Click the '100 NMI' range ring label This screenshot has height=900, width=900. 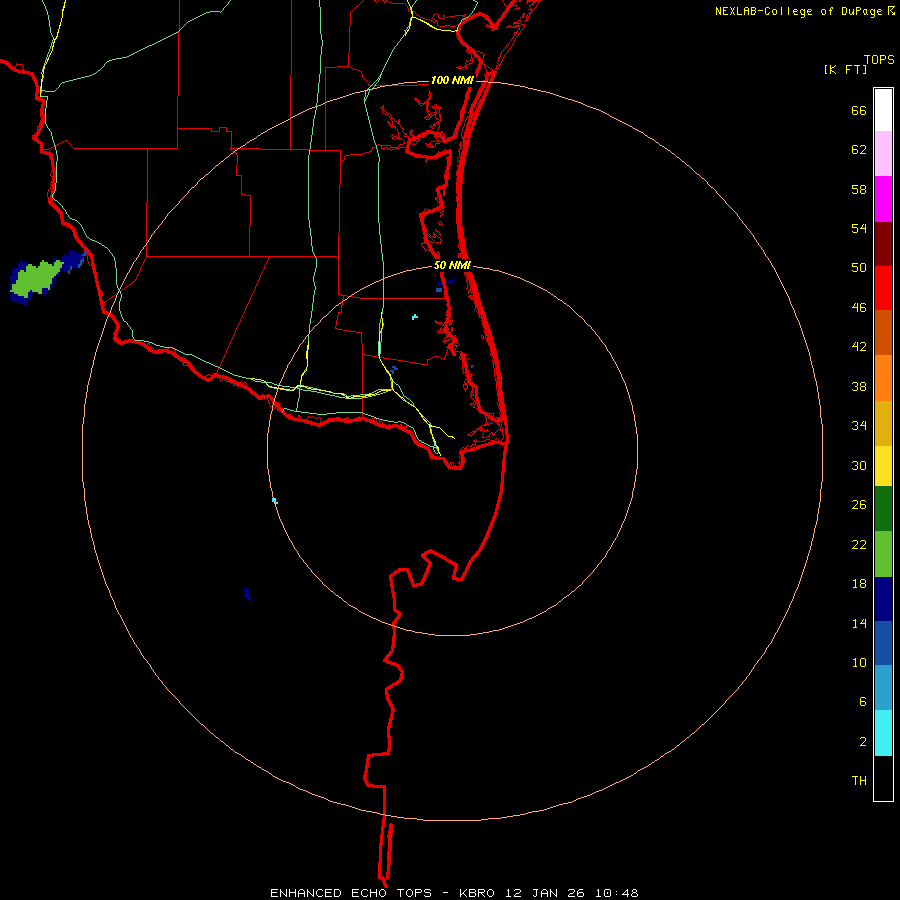452,80
